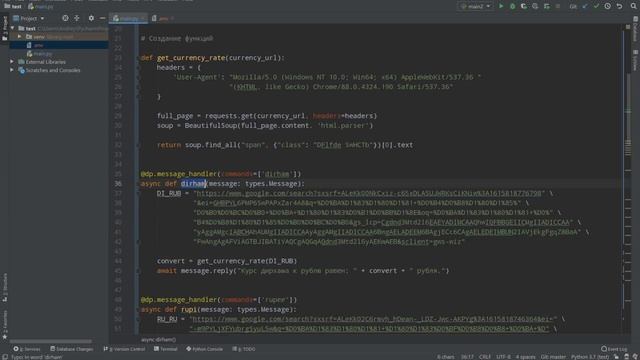Select main.py in the project tree
This screenshot has width=640, height=360.
59,53
